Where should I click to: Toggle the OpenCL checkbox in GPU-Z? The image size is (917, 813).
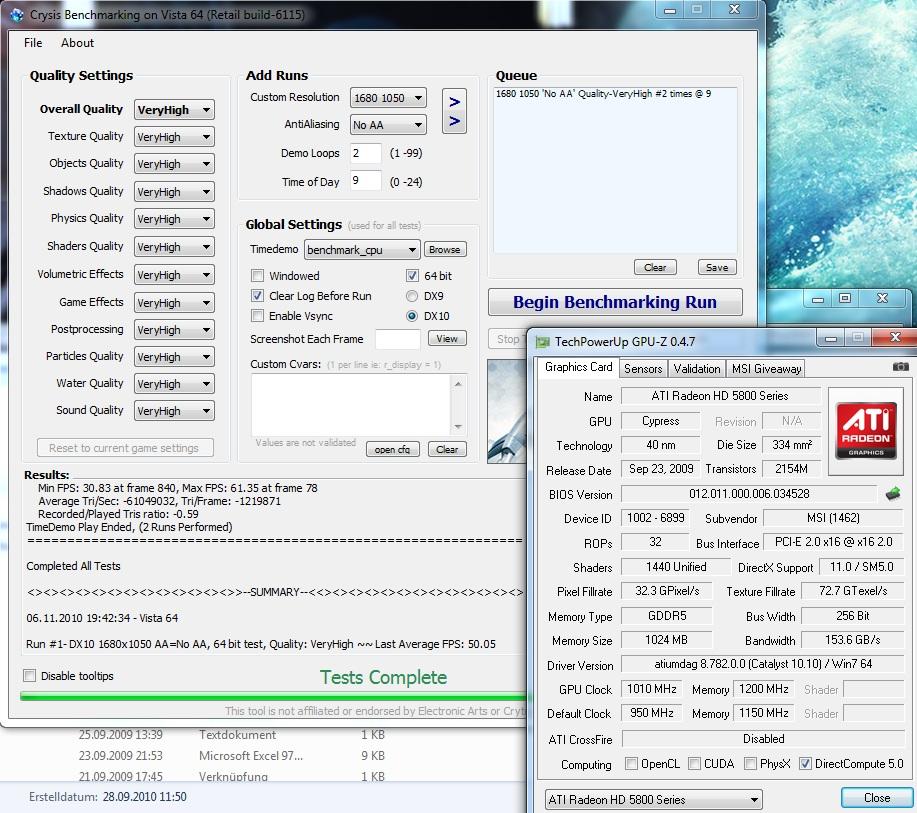click(631, 763)
